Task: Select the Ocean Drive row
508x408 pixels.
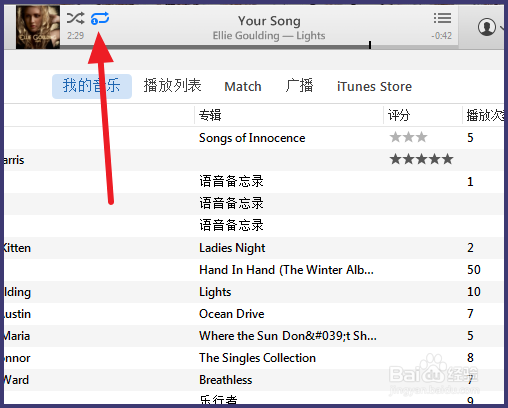Action: click(x=254, y=314)
